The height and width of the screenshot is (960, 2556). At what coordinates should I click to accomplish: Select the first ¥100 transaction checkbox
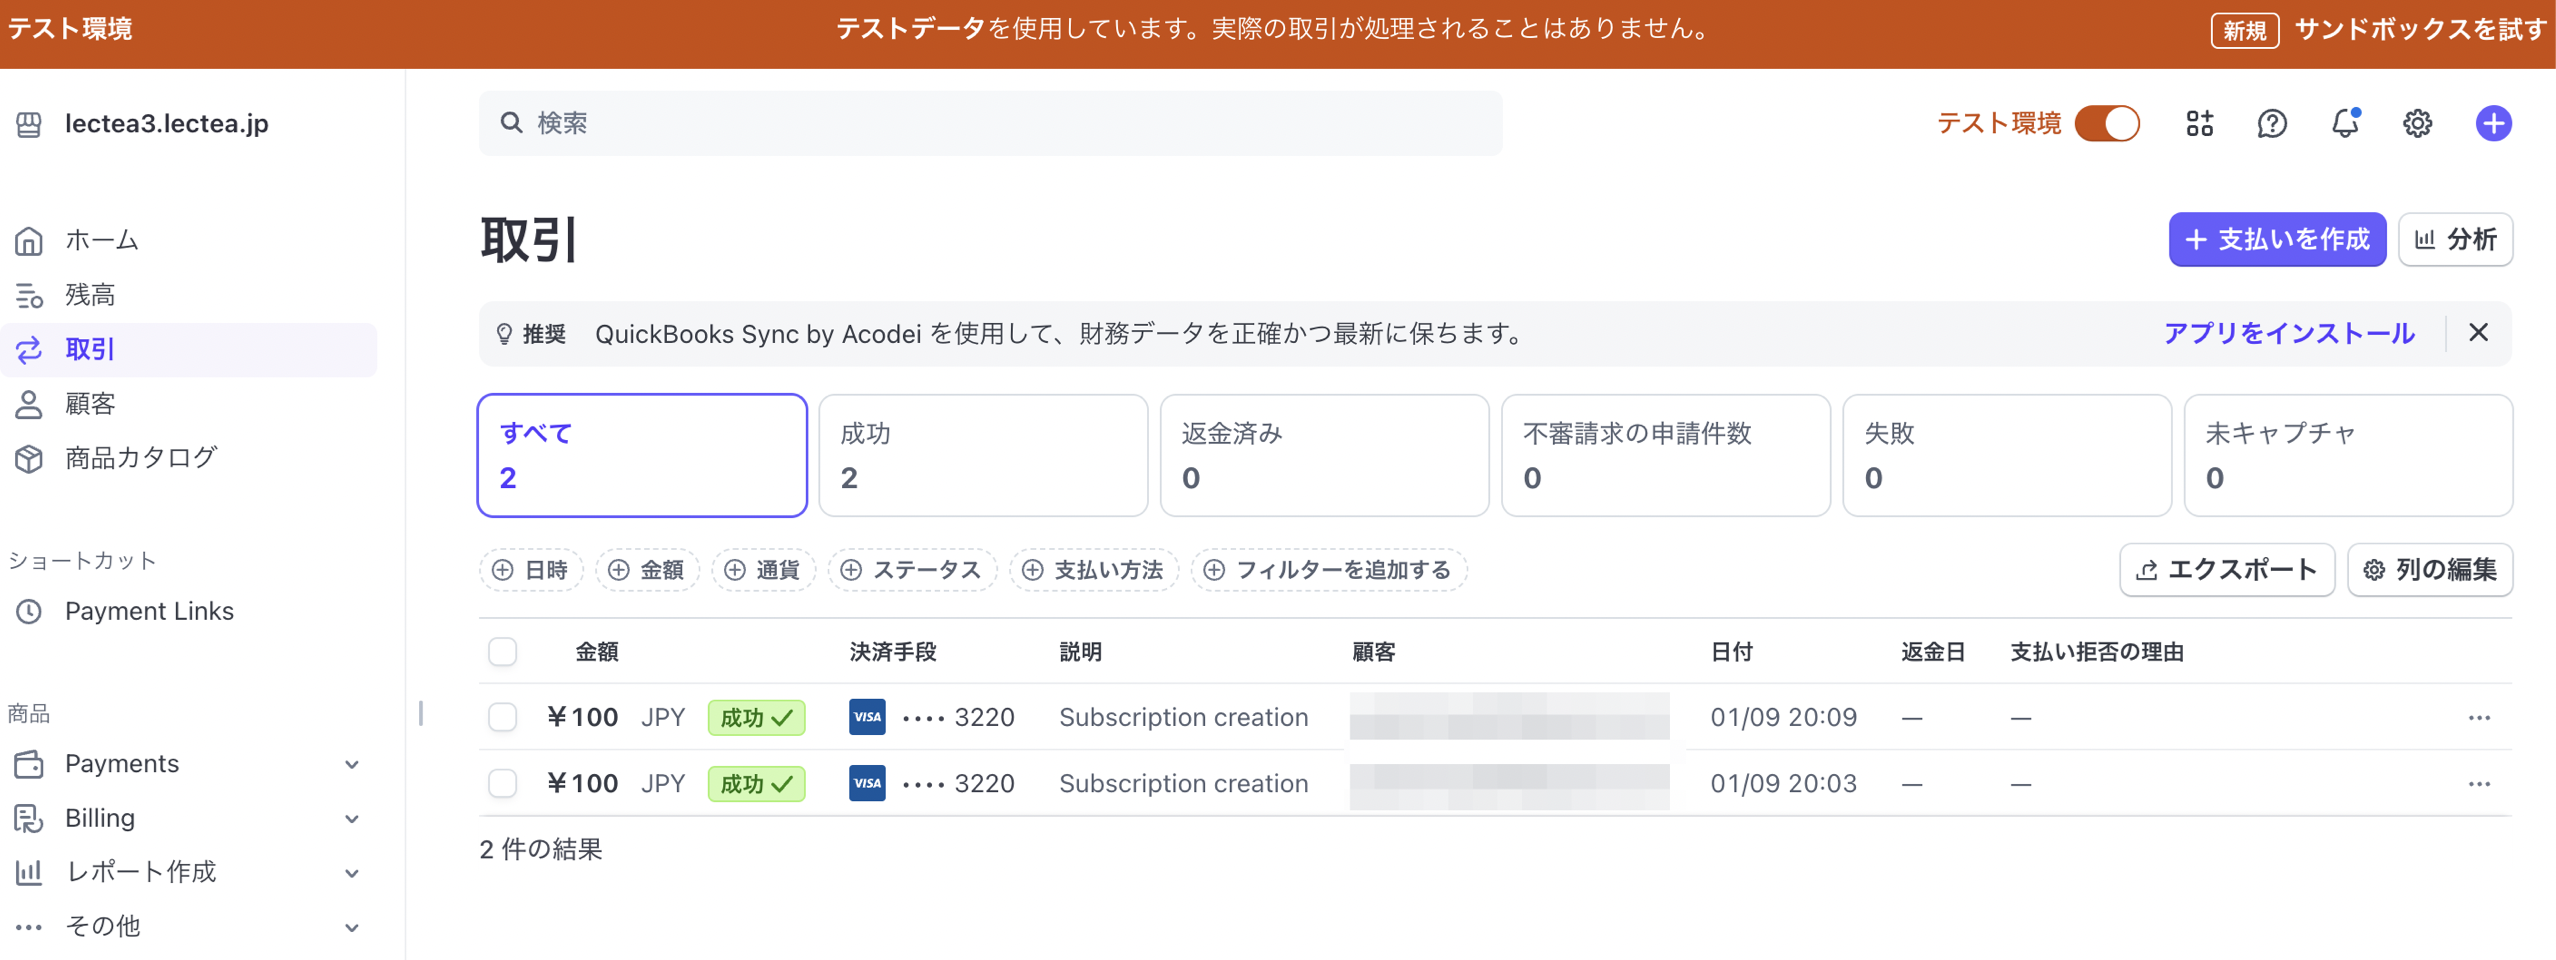coord(503,717)
